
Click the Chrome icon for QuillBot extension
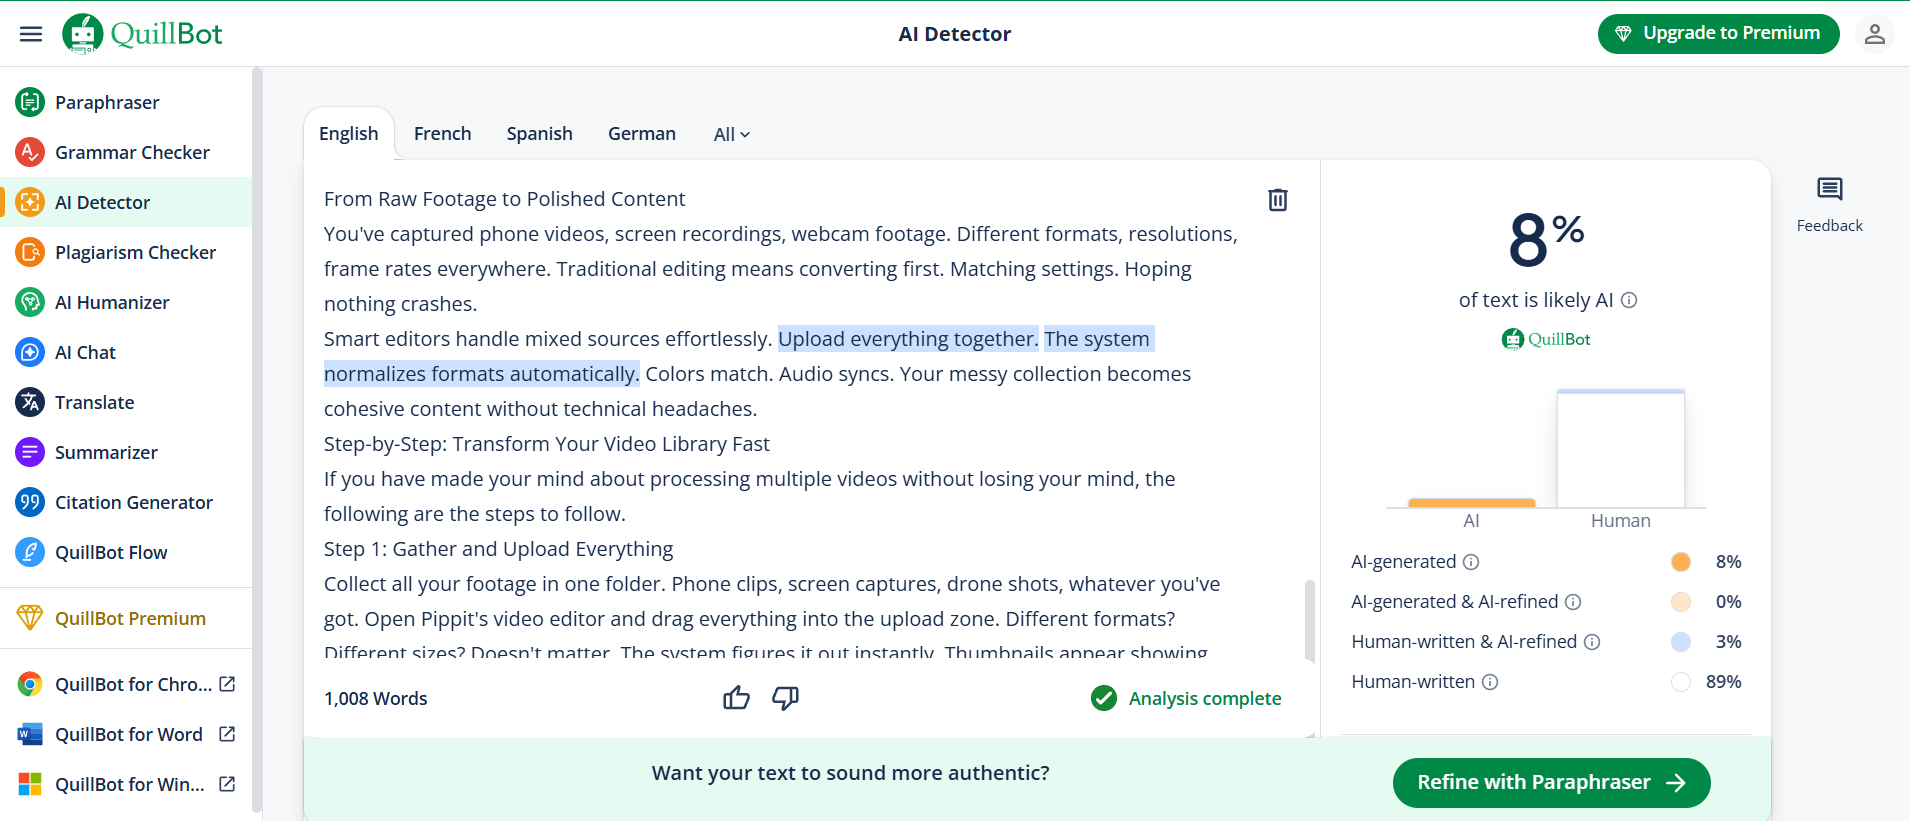pos(30,684)
